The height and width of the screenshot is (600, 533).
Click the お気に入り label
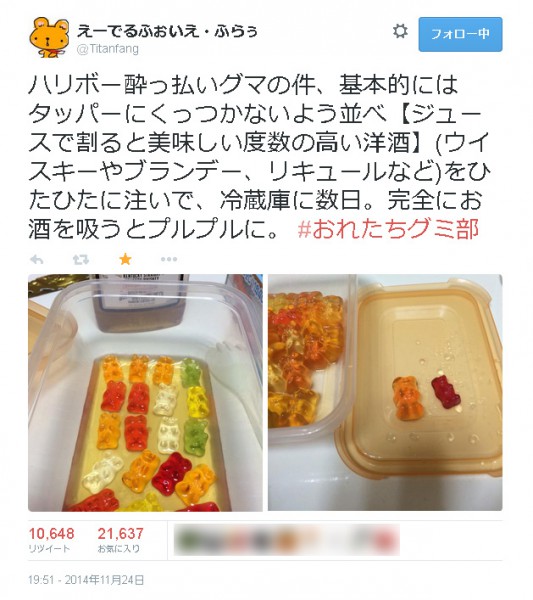click(119, 549)
